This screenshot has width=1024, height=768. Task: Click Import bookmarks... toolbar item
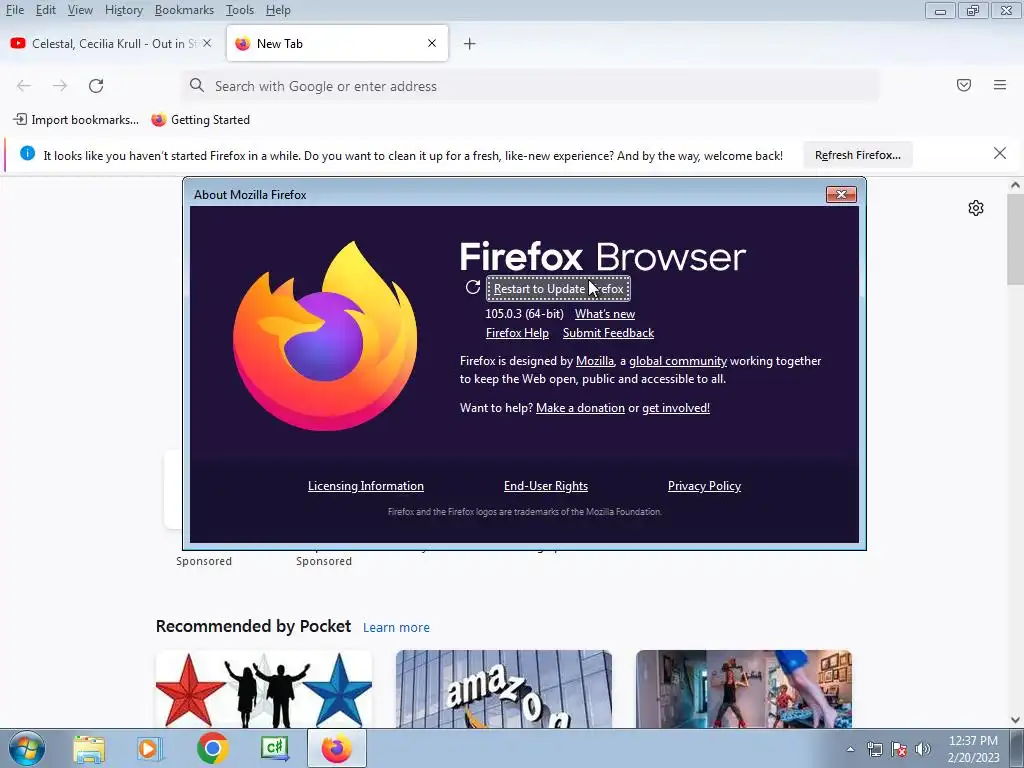(76, 120)
